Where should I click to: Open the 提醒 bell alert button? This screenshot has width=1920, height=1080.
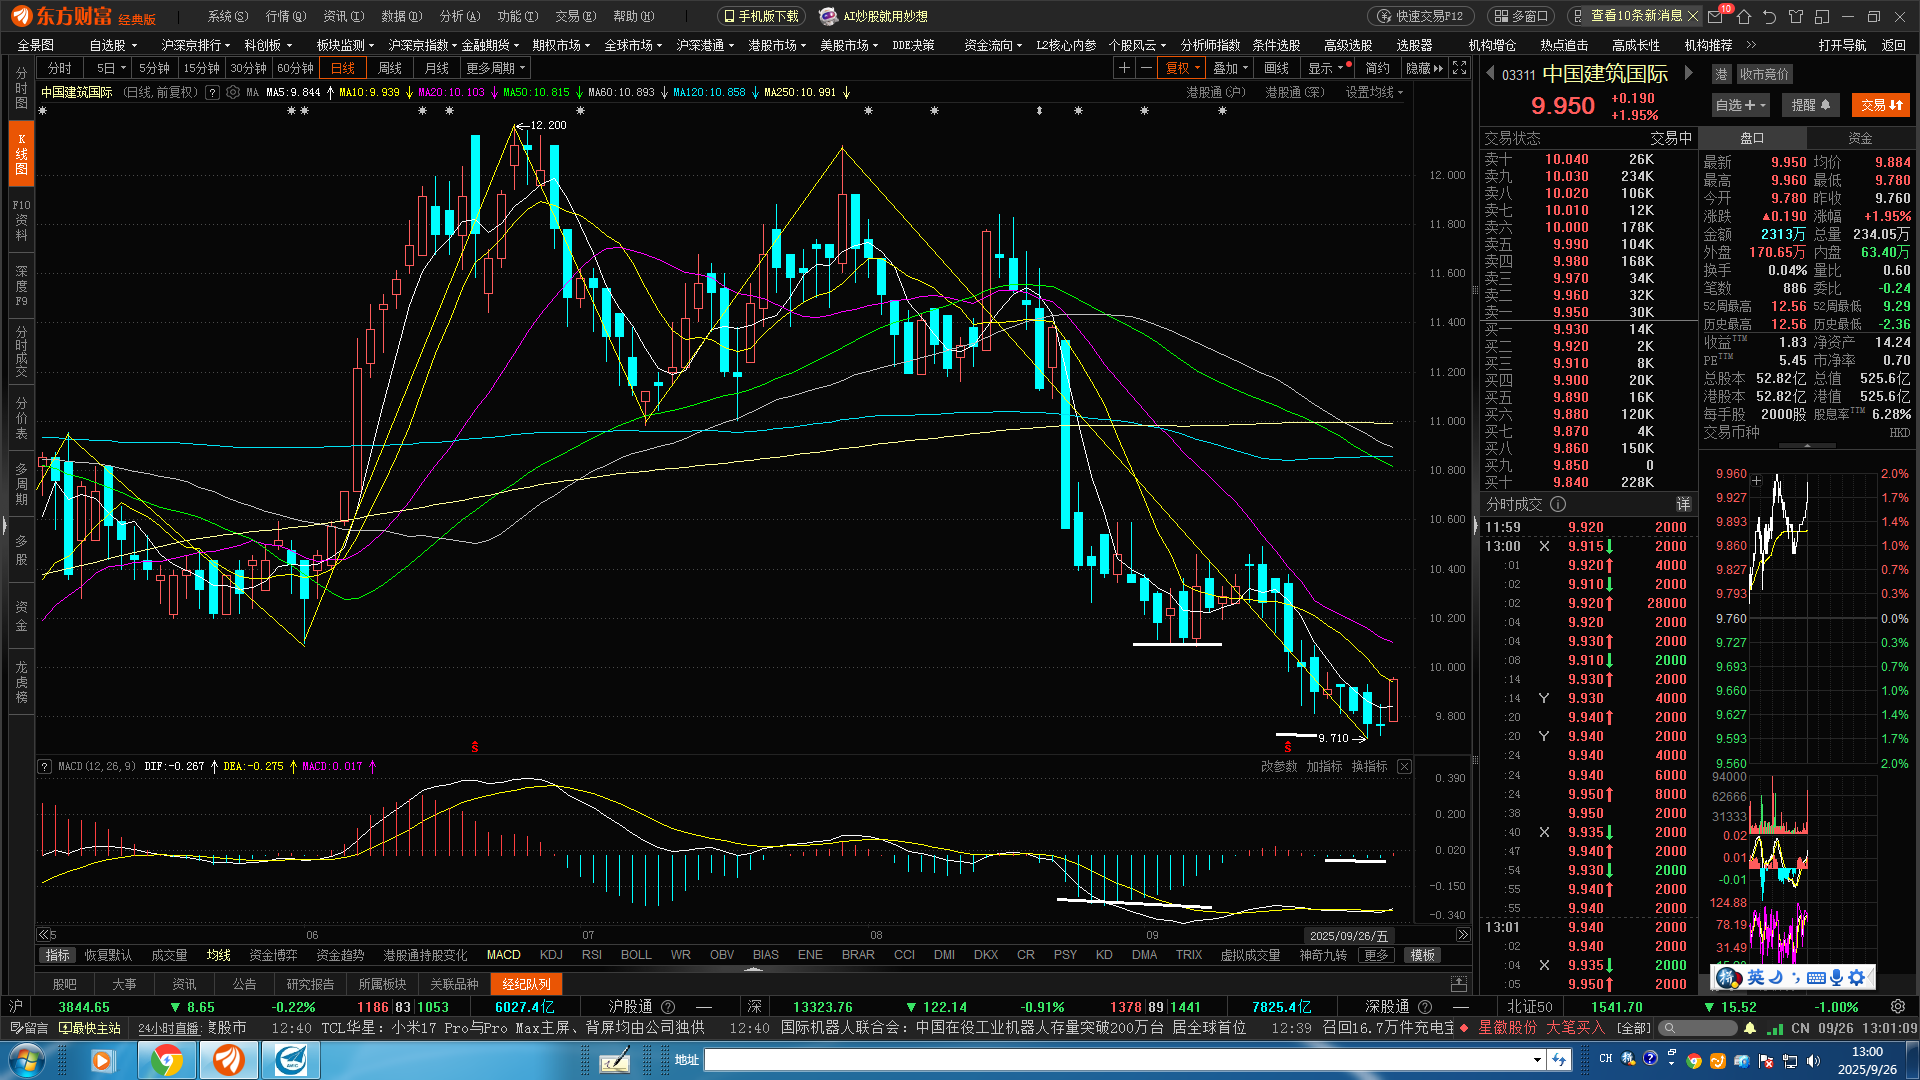tap(1810, 105)
